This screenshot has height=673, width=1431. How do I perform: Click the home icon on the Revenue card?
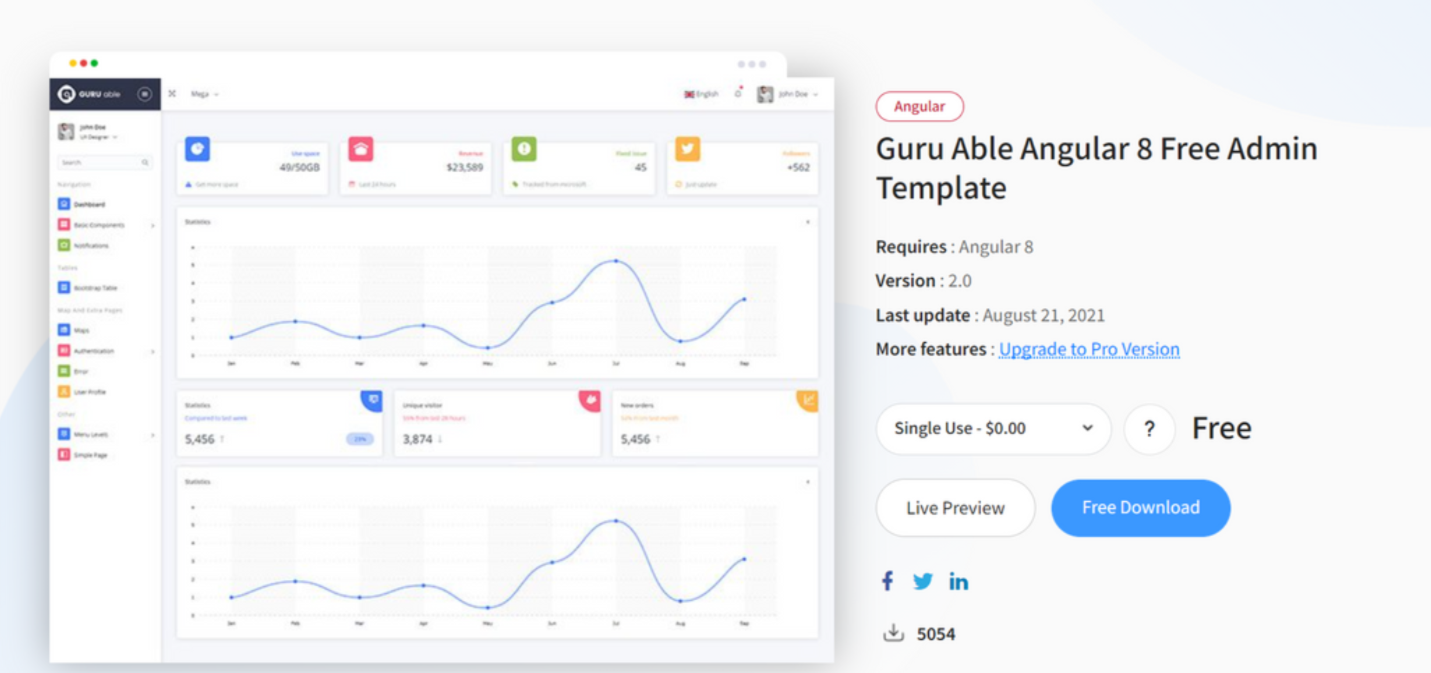coord(360,147)
